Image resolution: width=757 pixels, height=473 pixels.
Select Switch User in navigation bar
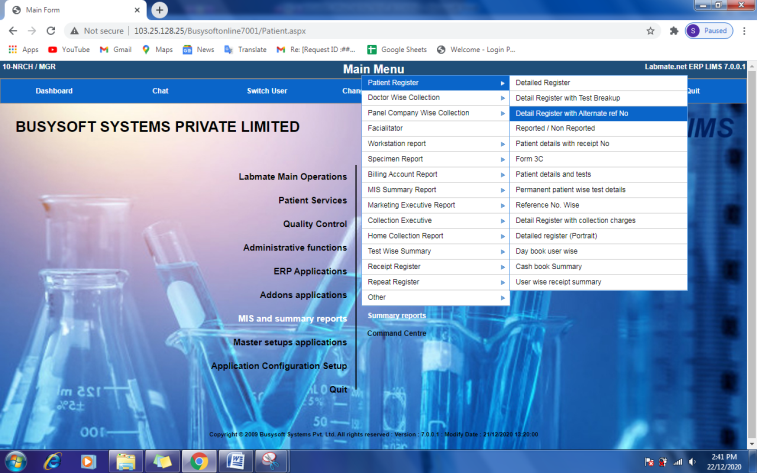tap(267, 91)
